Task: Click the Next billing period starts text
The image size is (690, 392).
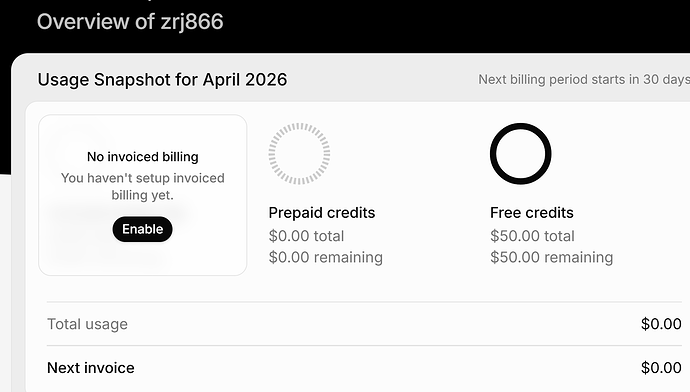Action: [x=584, y=80]
